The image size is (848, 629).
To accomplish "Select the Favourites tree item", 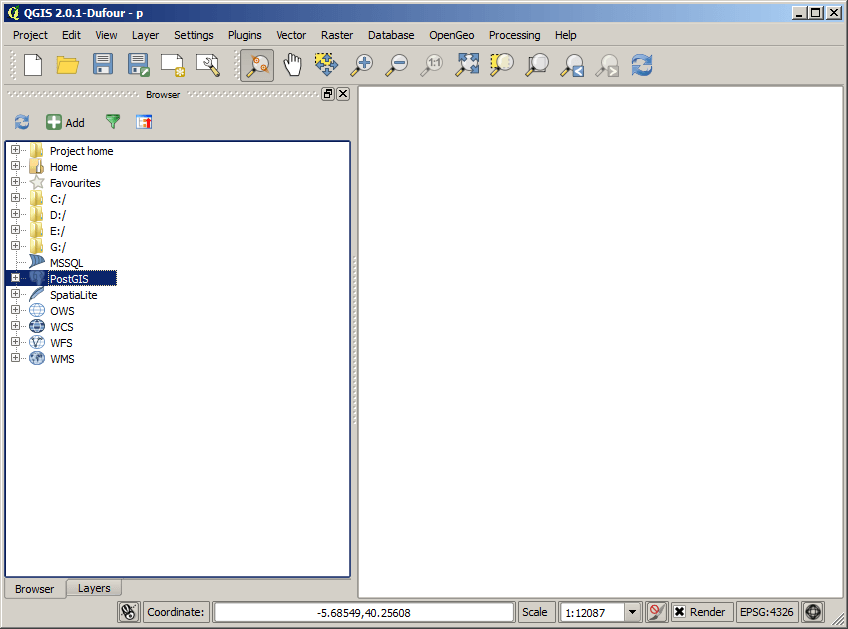I will [75, 183].
